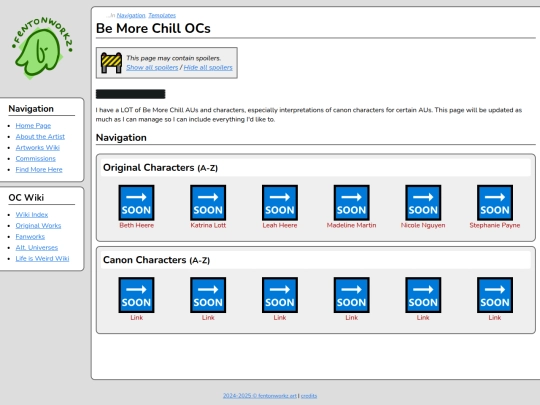
Task: Click Hide all spoilers
Action: (x=208, y=68)
